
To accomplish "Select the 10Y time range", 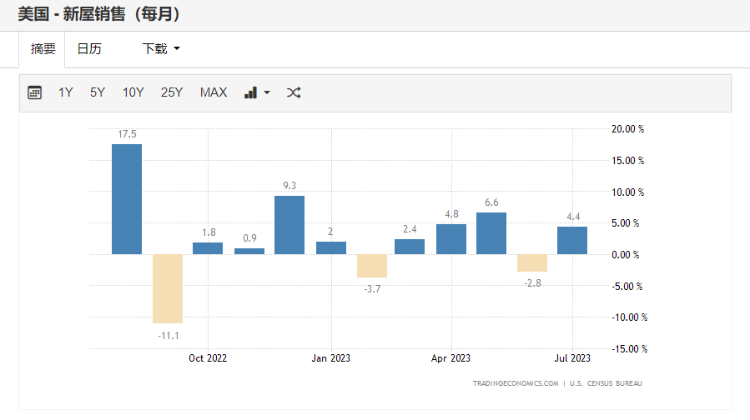I will click(133, 93).
